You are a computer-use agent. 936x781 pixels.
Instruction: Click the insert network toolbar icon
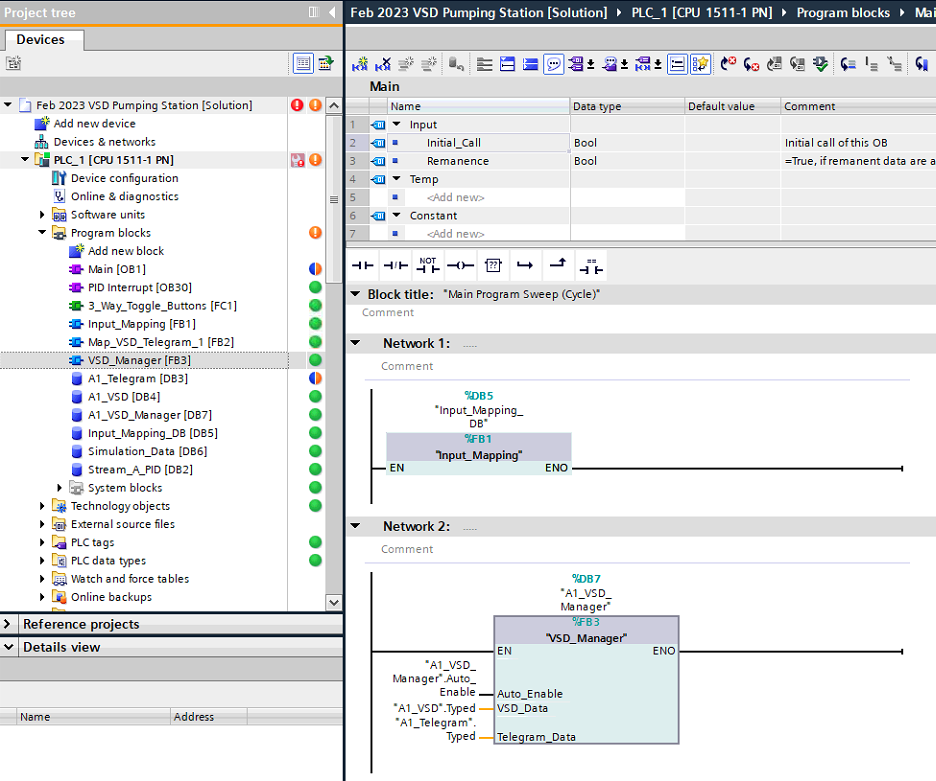(360, 64)
